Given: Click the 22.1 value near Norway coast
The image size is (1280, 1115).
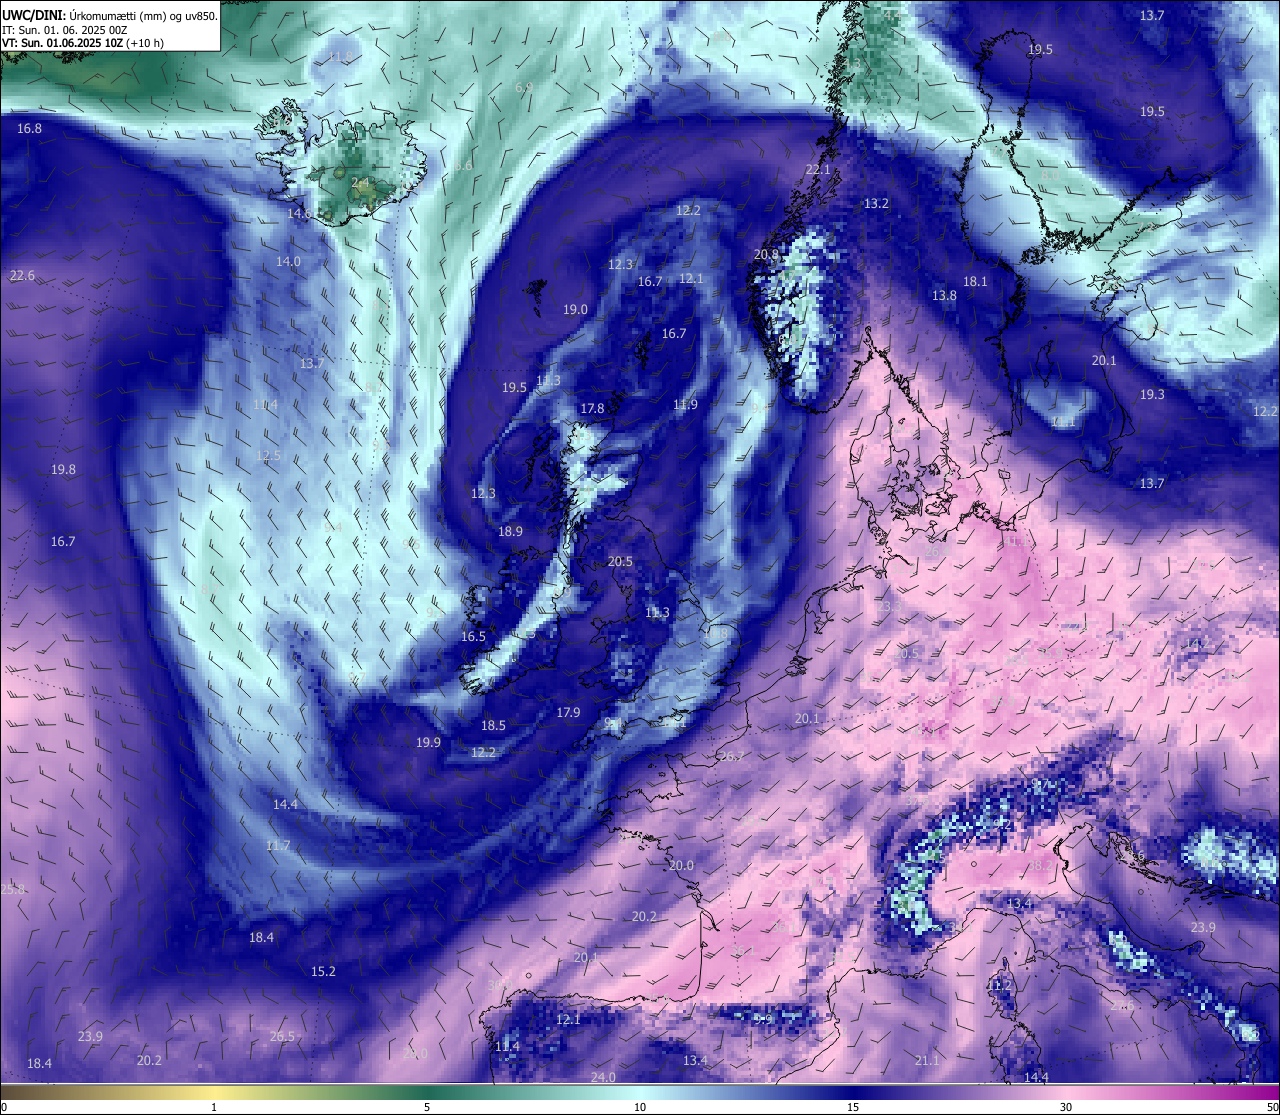Looking at the screenshot, I should point(818,169).
